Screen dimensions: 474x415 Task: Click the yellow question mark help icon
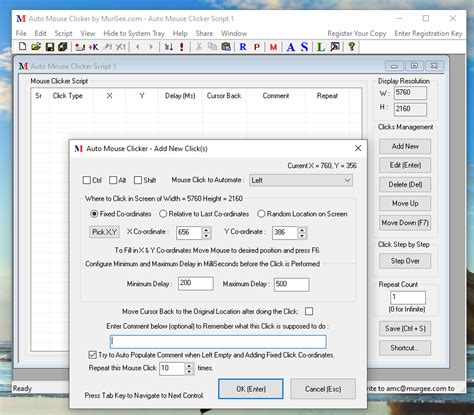[x=351, y=47]
